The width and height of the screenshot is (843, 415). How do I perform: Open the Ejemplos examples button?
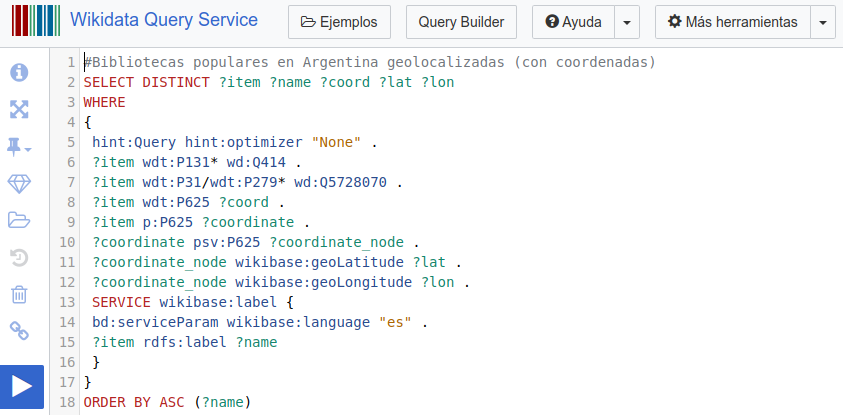(339, 22)
